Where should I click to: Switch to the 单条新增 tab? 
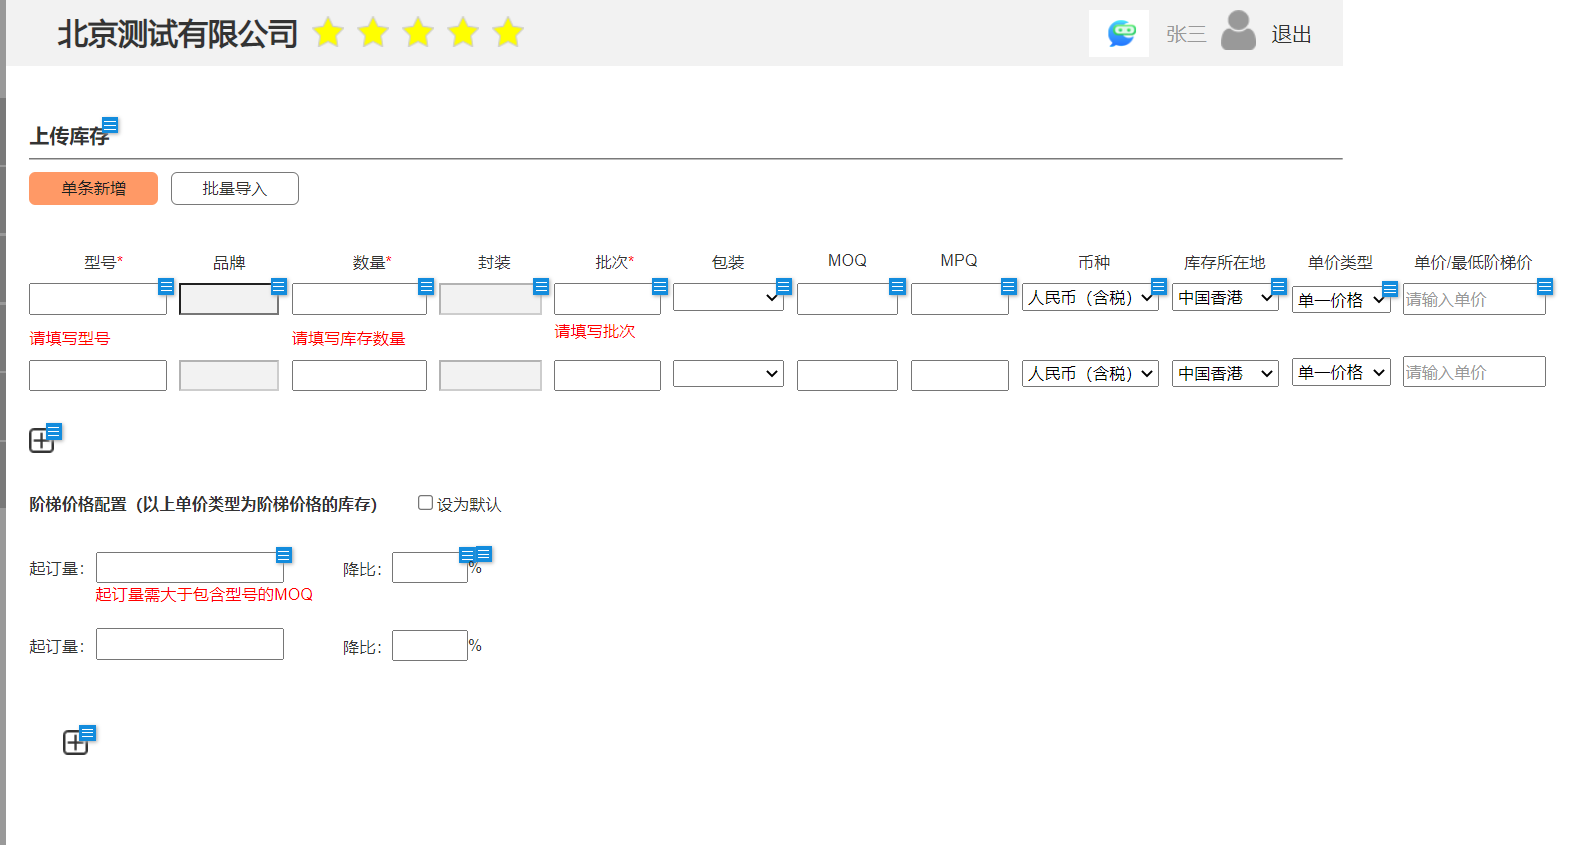point(93,188)
